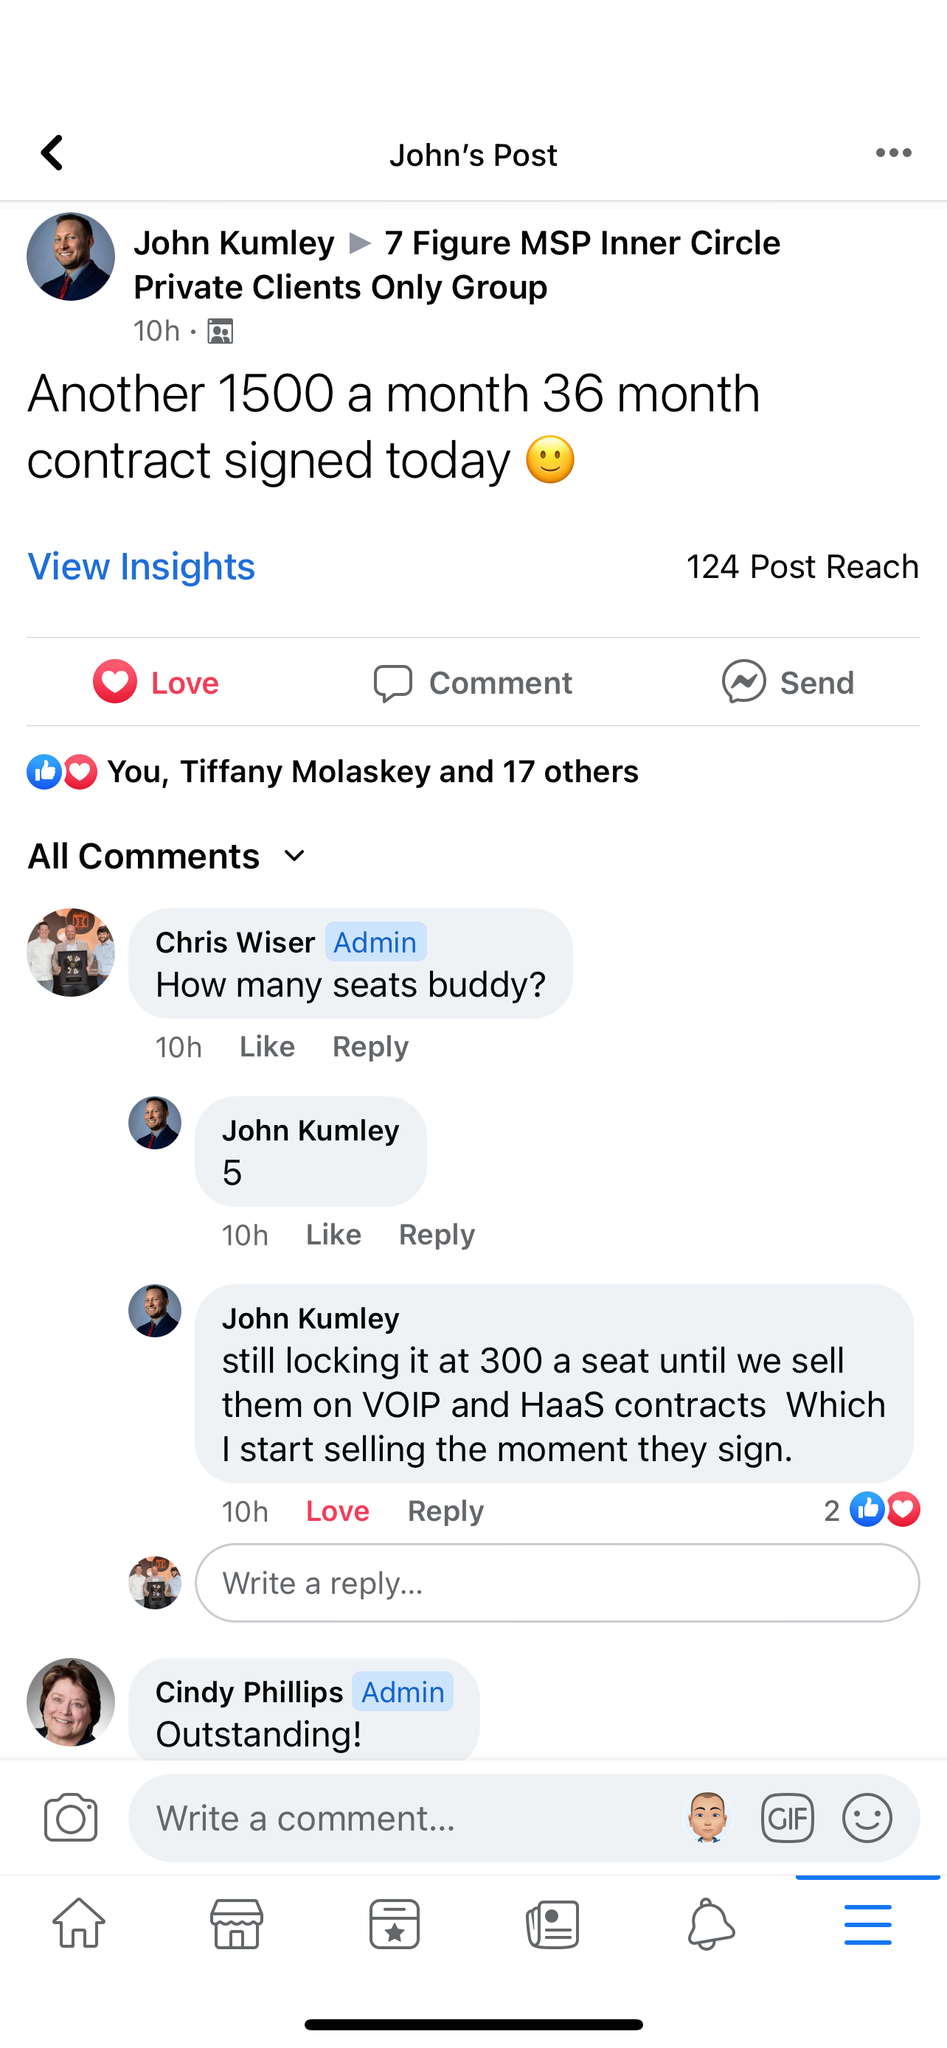
Task: Reply to Chris Wiser's comment
Action: click(x=370, y=1047)
